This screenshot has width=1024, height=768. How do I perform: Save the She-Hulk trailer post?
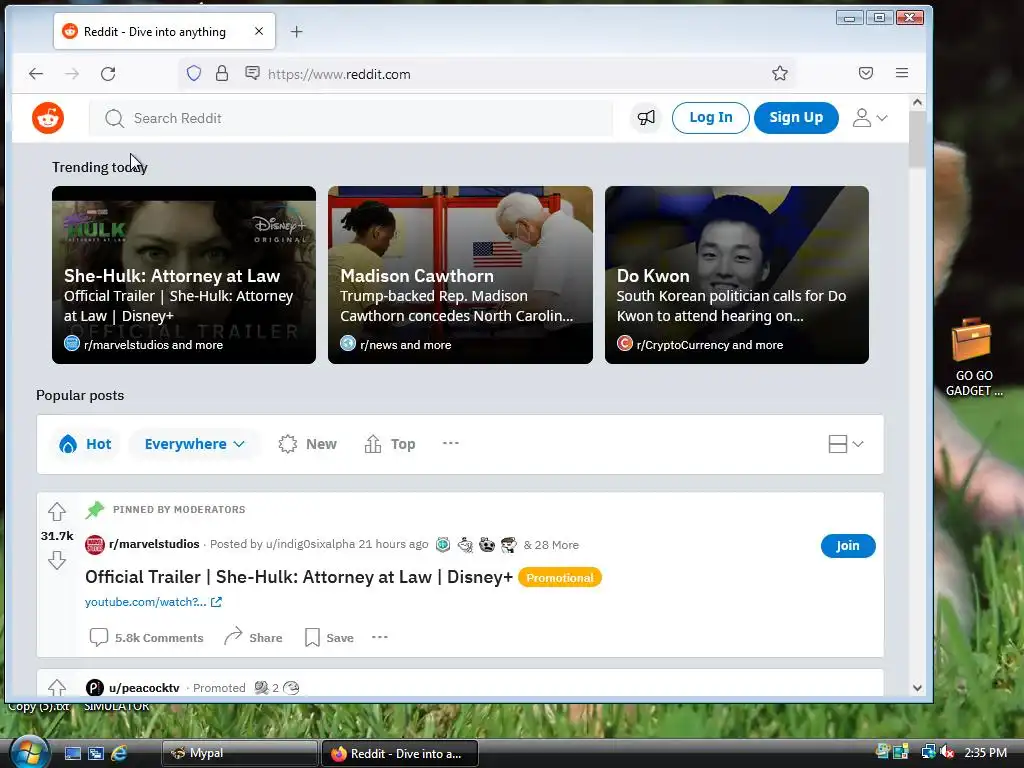(x=329, y=637)
